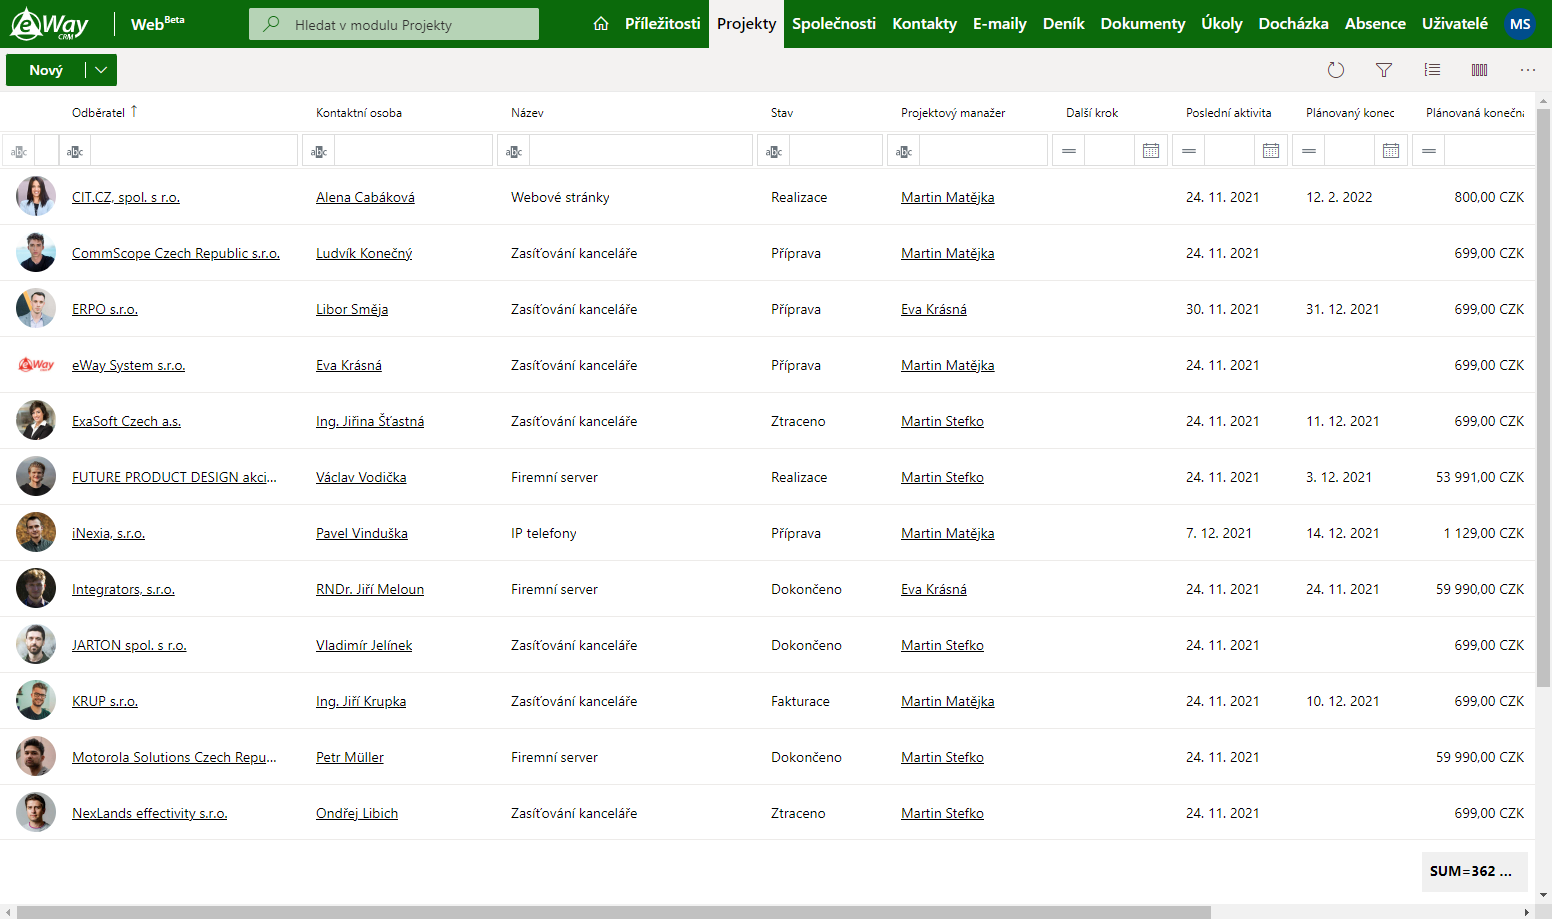Click the calendar icon in Další krok filter

click(1151, 151)
